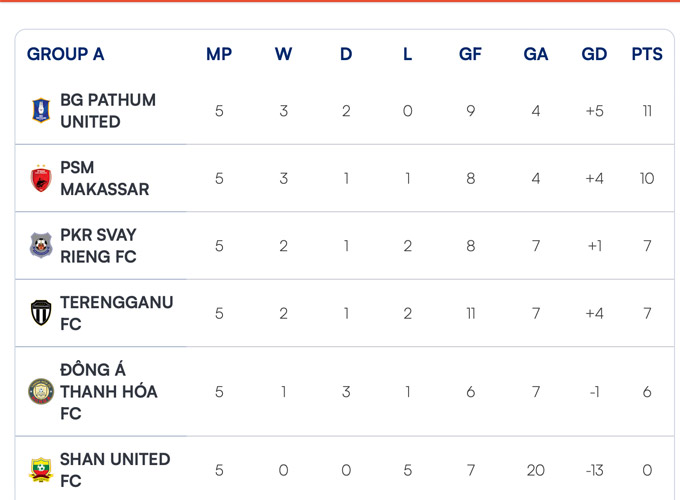Click the Shan United FC crest
This screenshot has height=500, width=680.
click(41, 470)
